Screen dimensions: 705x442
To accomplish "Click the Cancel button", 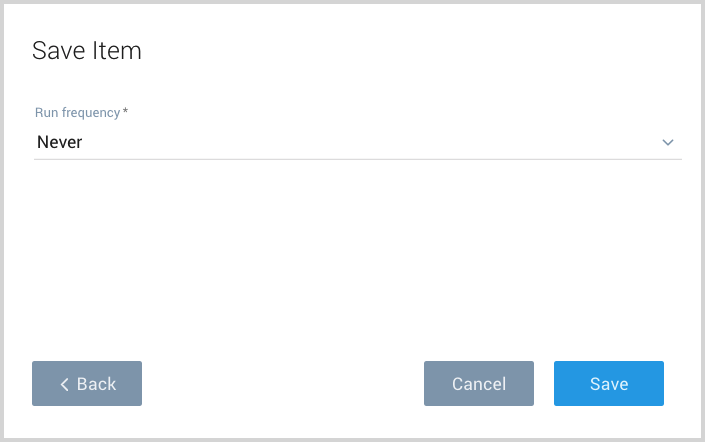I will (479, 384).
